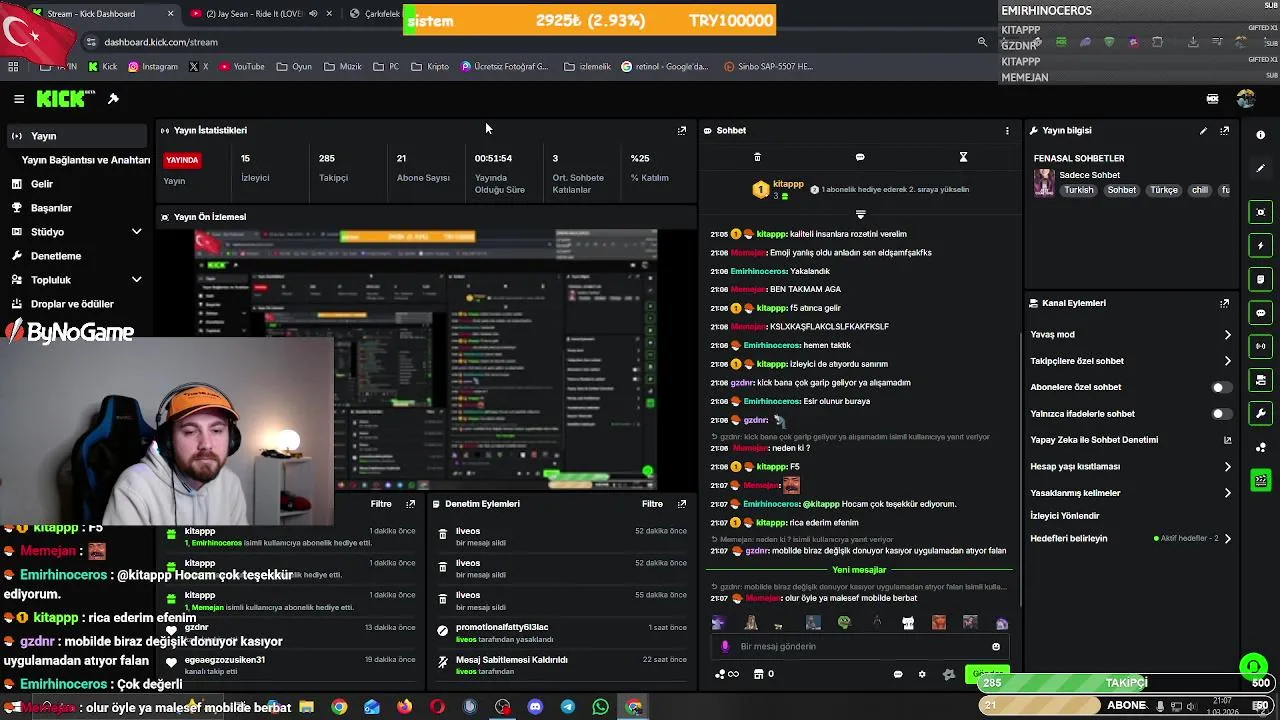The width and height of the screenshot is (1280, 720).
Task: Click the wrench icon in the right sidebar
Action: click(1260, 413)
